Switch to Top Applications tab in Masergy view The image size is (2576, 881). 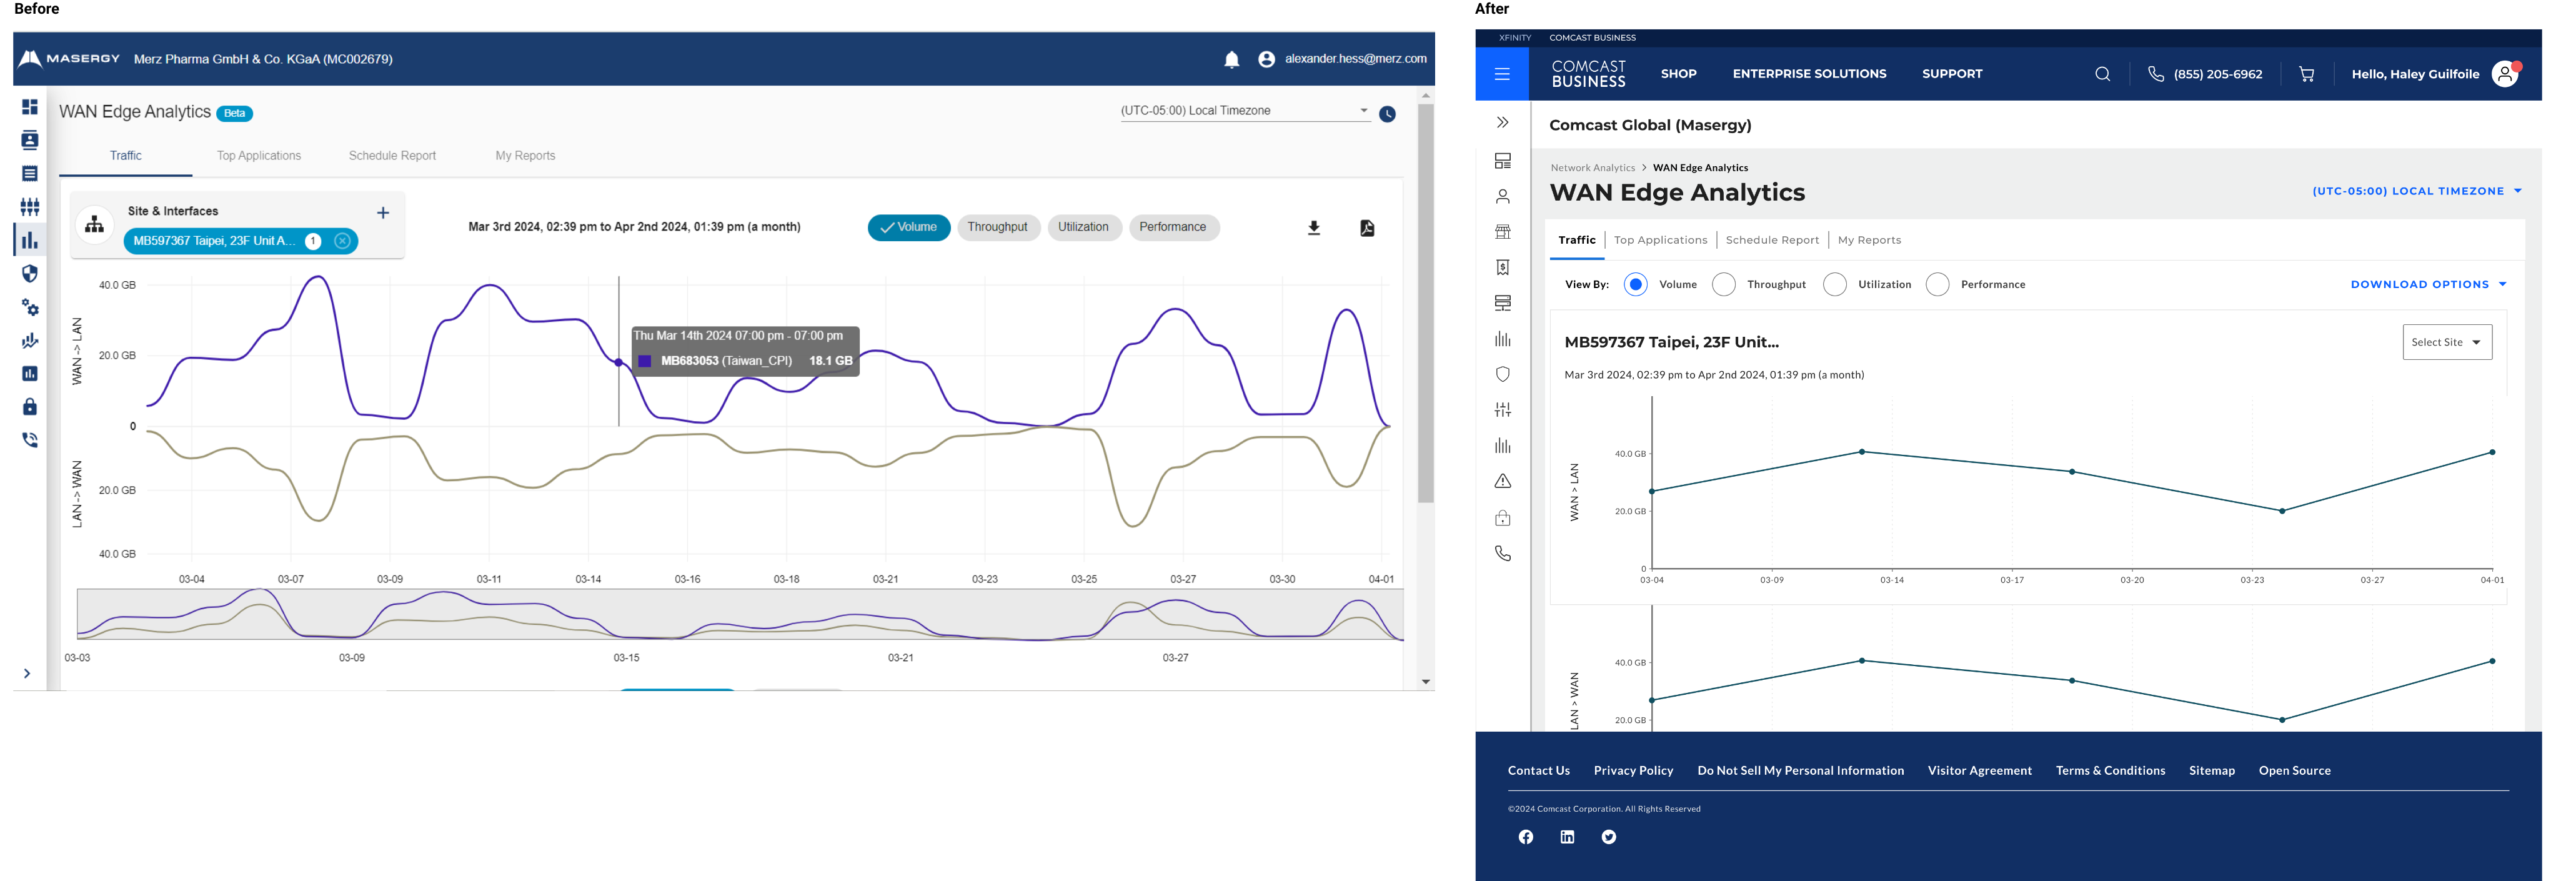(259, 156)
